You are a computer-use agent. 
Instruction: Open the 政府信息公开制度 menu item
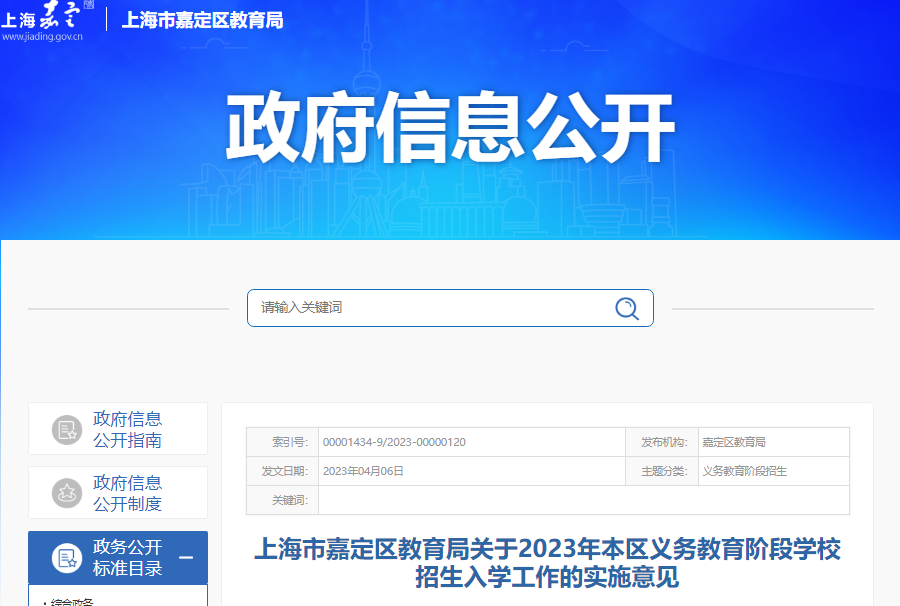(x=127, y=493)
